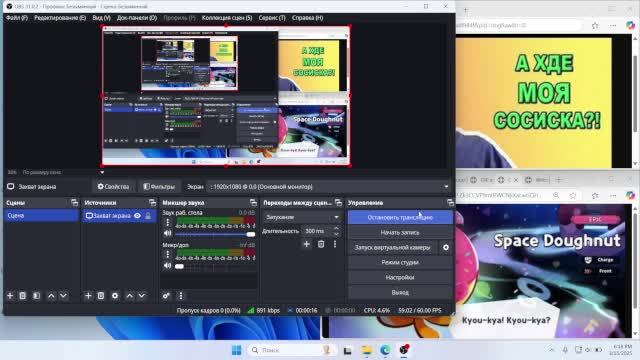Screen dimensions: 640x360
Task: Delete scene transition via trash icon
Action: click(321, 244)
